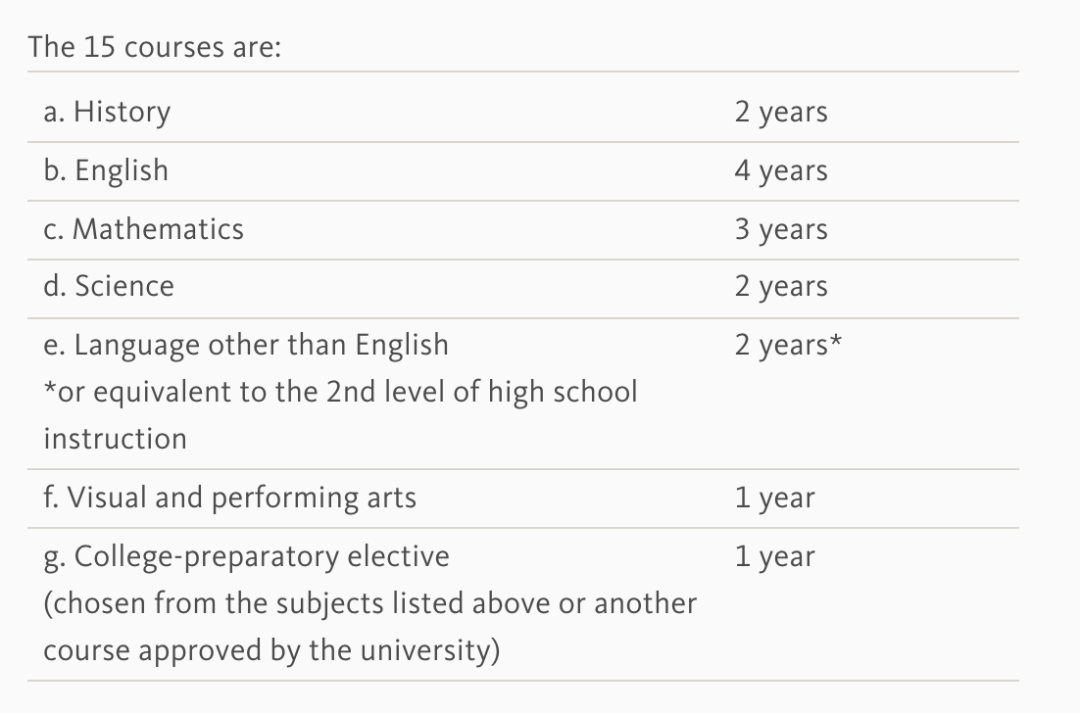Click the 'The 15 courses are:' heading
The image size is (1080, 713).
coord(155,48)
